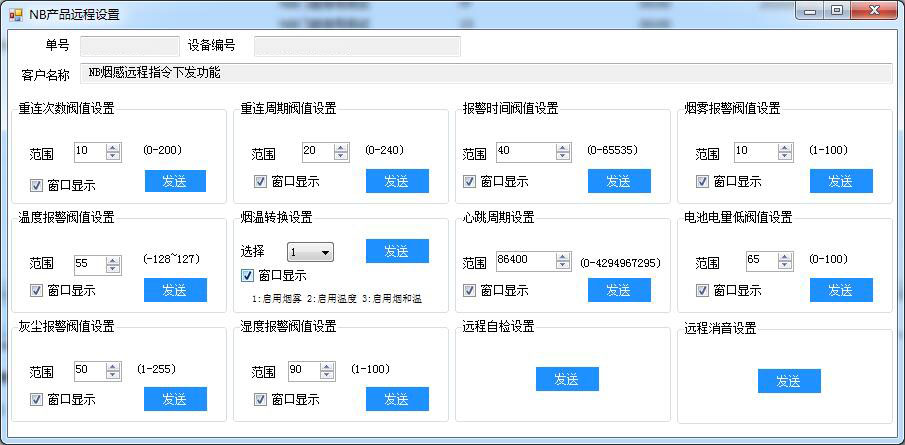Click the 客户名称 text field

coord(486,73)
